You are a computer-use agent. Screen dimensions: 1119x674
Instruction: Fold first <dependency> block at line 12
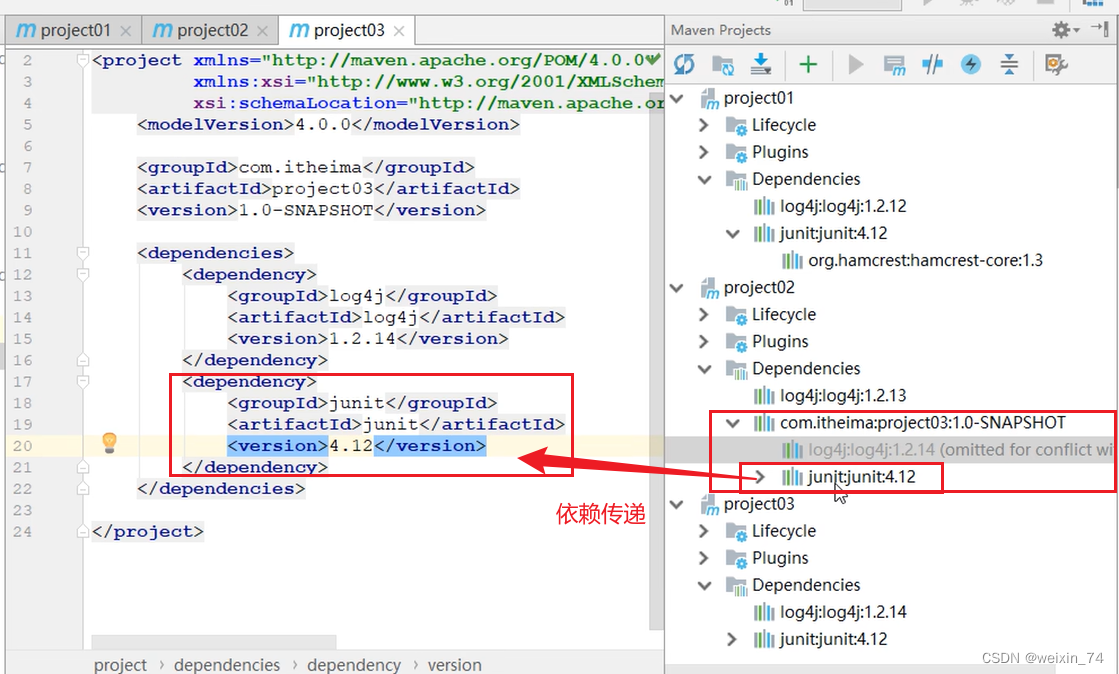point(83,274)
